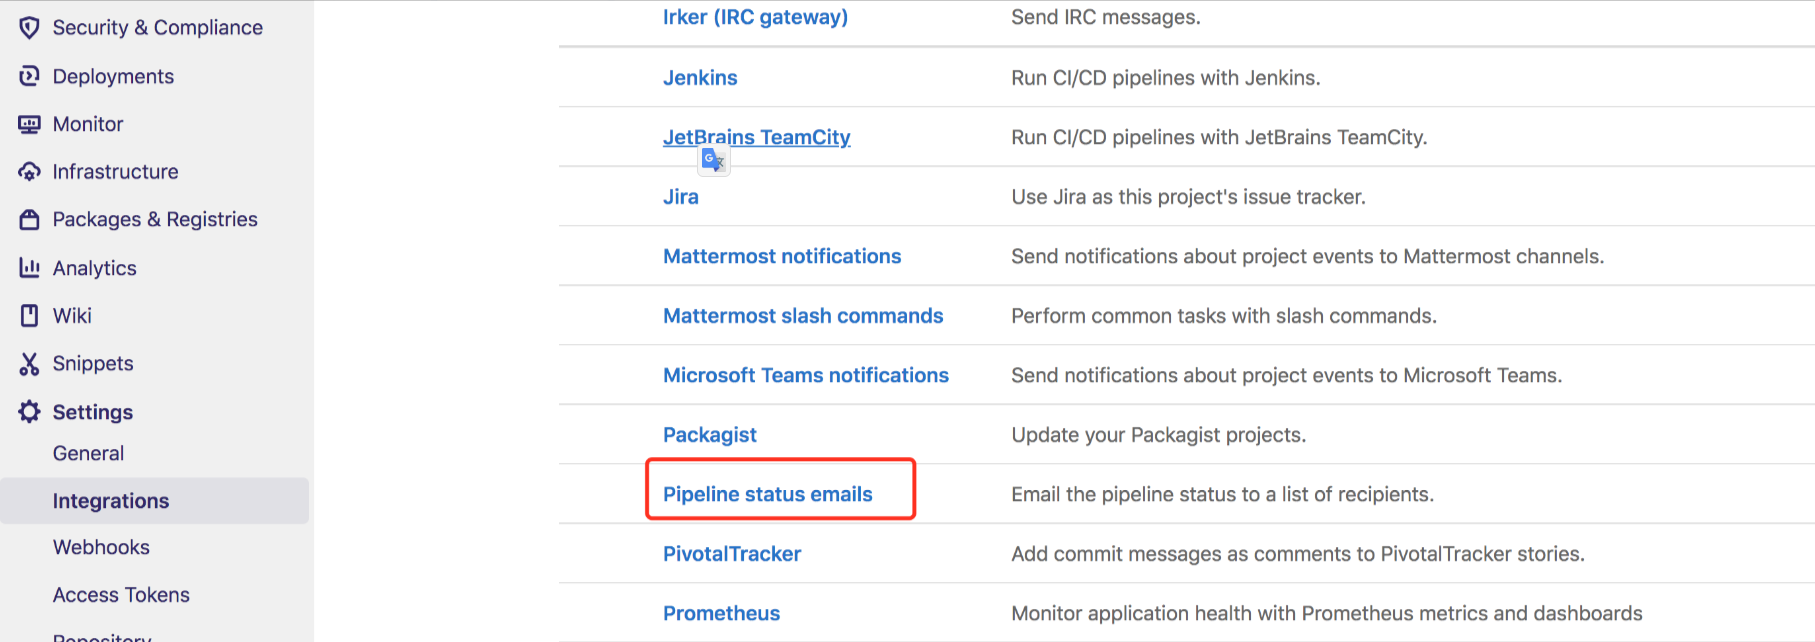The width and height of the screenshot is (1815, 642).
Task: Click Microsoft Teams notification description text
Action: pos(1287,375)
